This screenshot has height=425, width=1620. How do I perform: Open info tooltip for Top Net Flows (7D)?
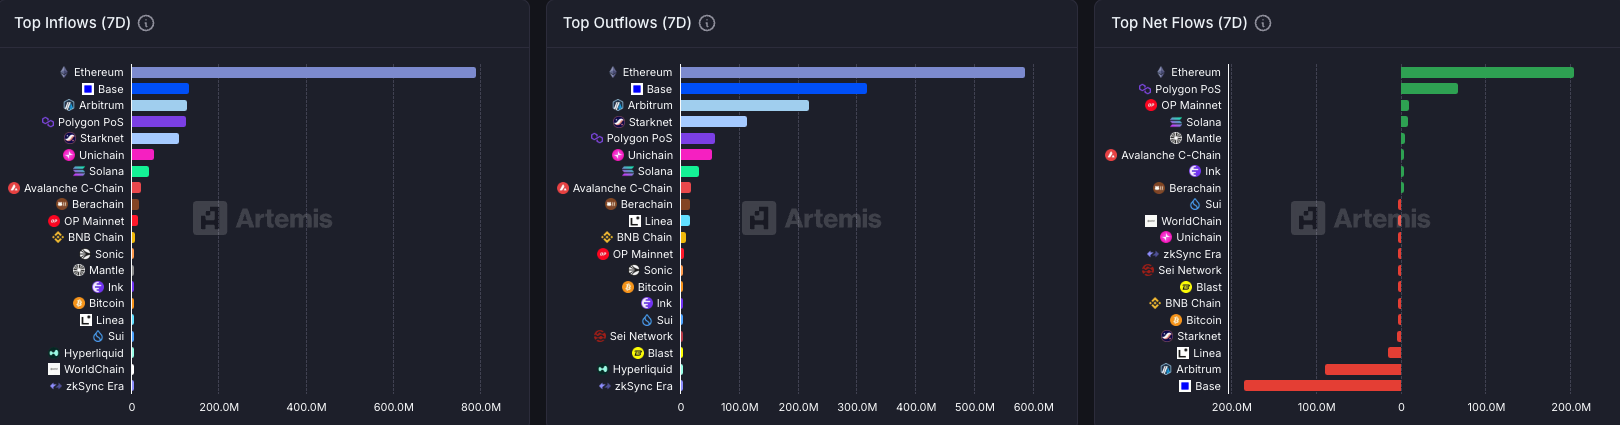pyautogui.click(x=1263, y=23)
